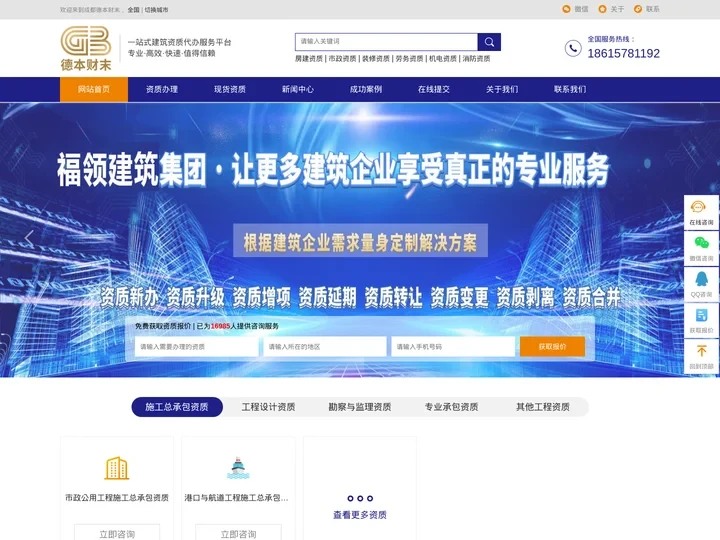
Task: Click the 请输入关键词 search field
Action: click(386, 42)
